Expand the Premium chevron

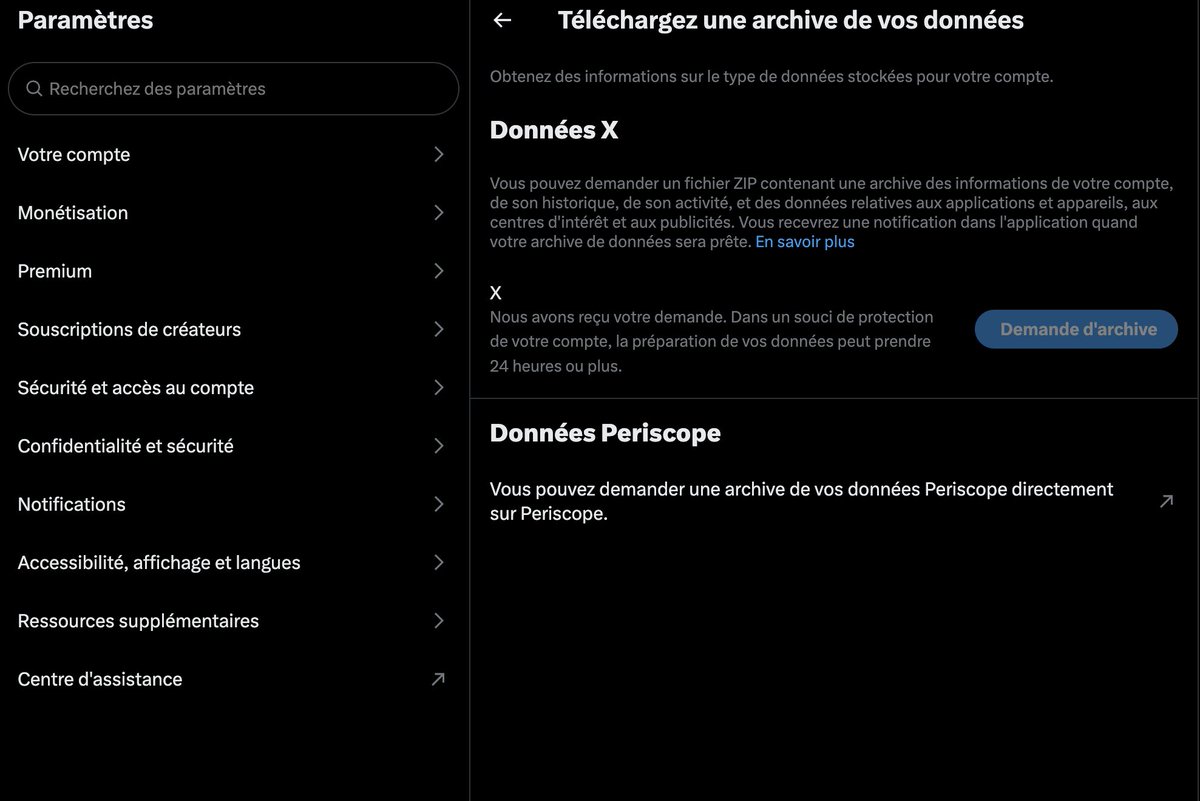tap(438, 271)
